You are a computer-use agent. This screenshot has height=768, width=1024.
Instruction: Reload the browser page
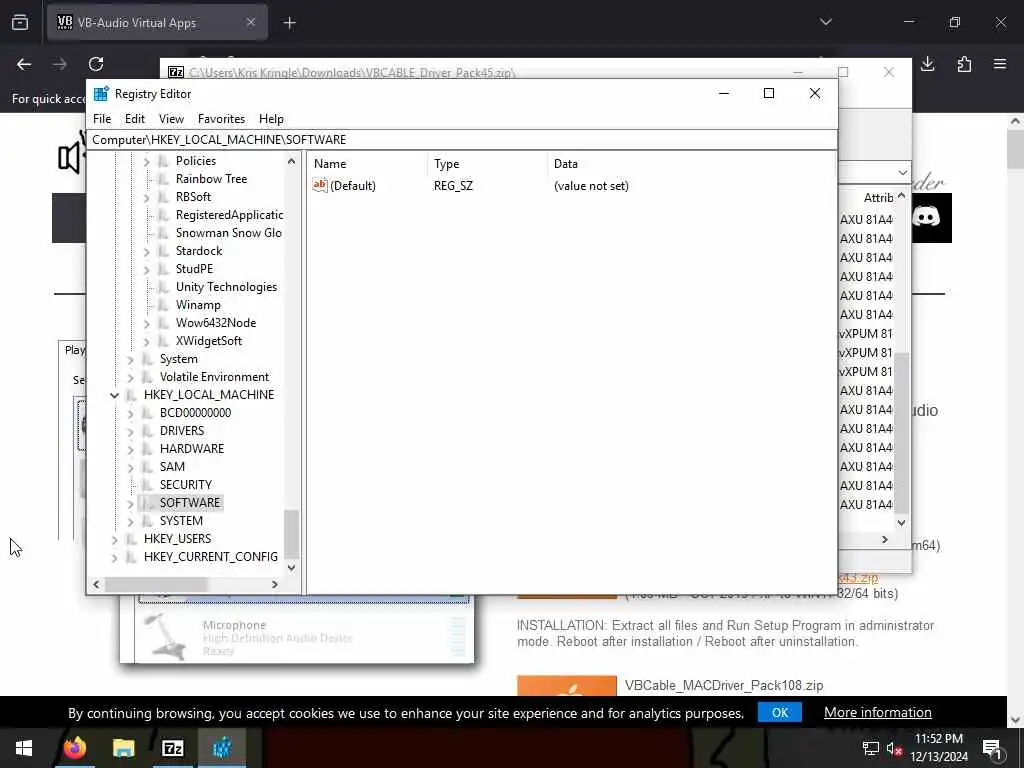click(96, 64)
